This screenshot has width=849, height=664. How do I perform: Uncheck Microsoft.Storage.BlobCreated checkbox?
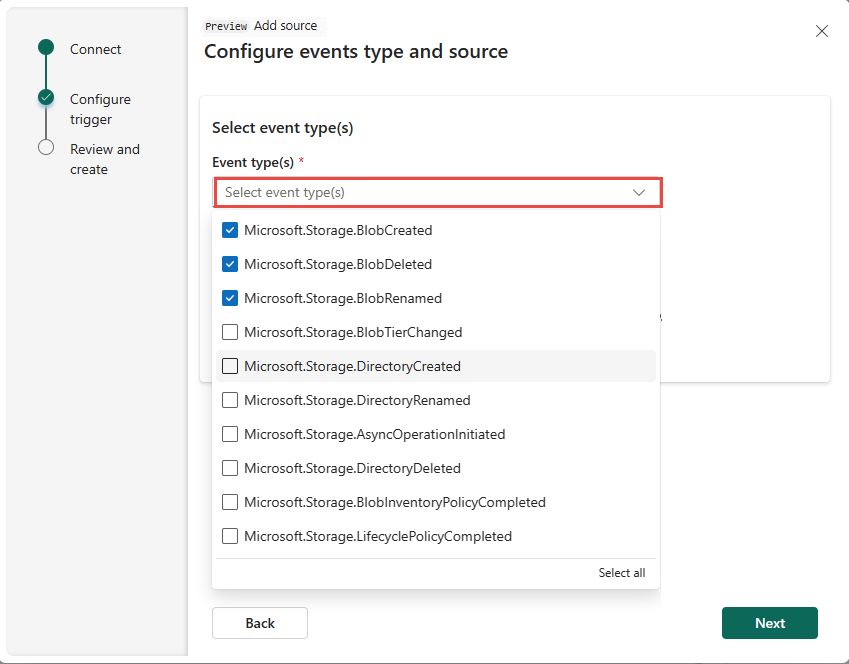tap(230, 230)
